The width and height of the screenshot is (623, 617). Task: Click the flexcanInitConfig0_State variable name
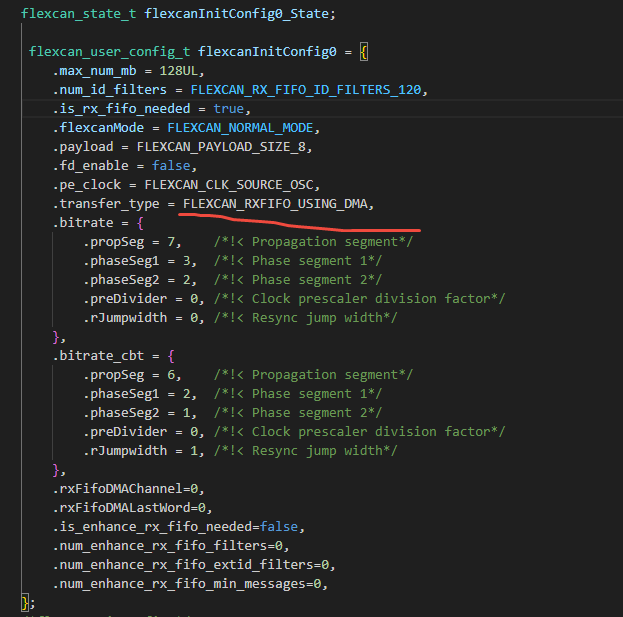pyautogui.click(x=236, y=14)
